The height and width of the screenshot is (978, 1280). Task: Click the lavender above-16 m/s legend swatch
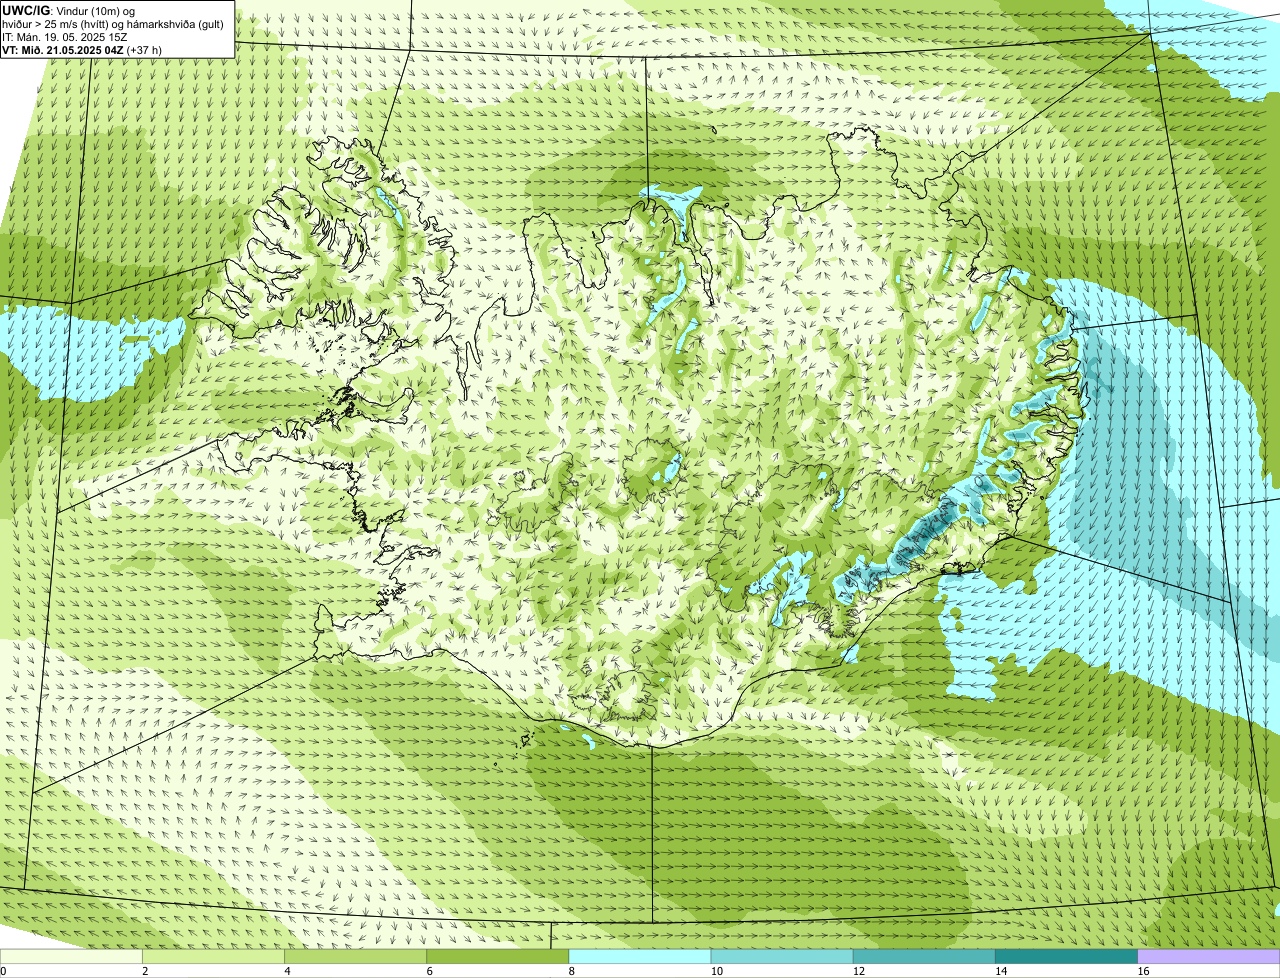pos(1209,957)
